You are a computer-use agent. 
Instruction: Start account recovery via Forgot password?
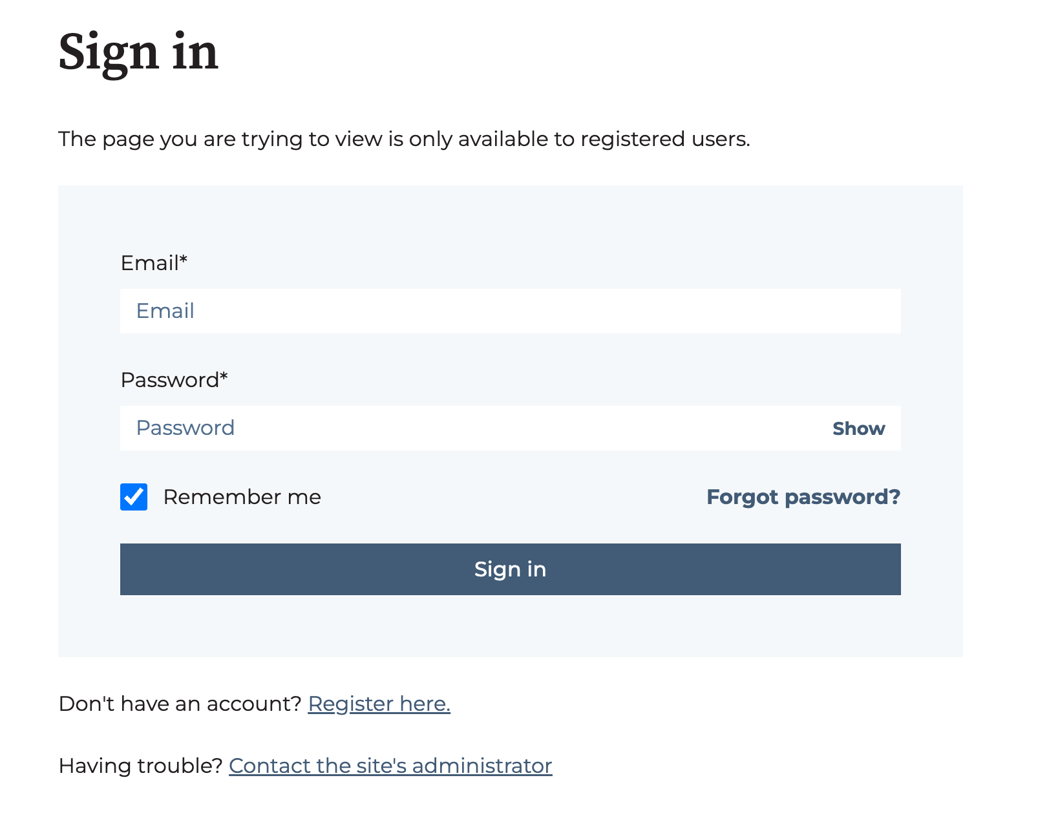[803, 496]
